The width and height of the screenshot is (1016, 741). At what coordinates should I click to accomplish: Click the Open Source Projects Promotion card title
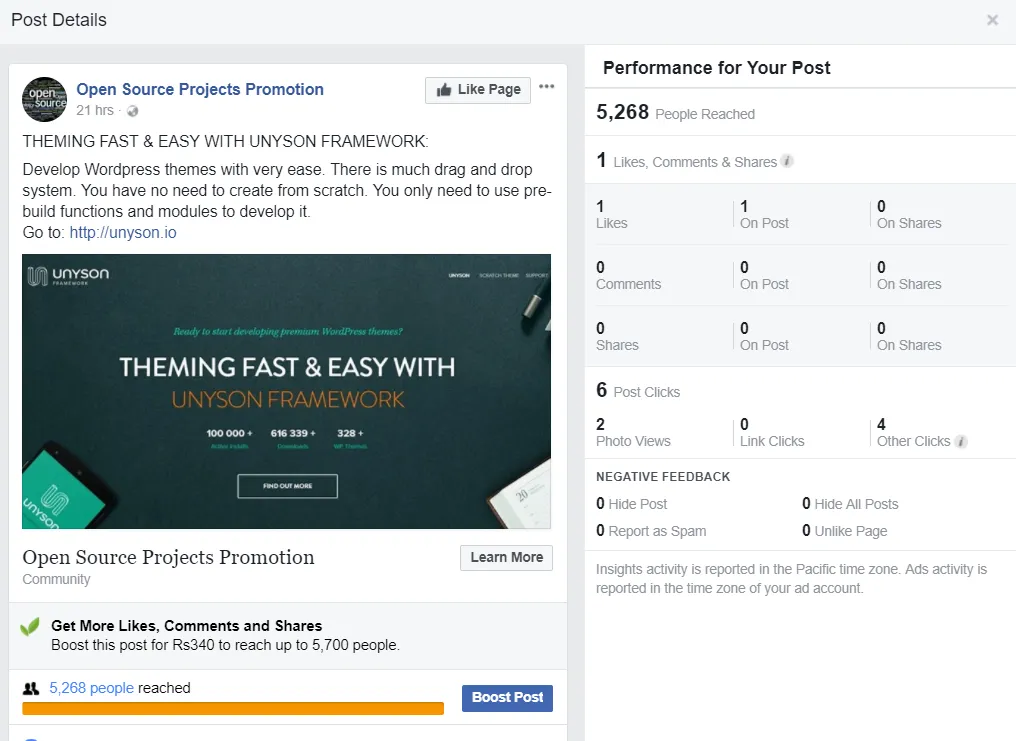tap(168, 557)
